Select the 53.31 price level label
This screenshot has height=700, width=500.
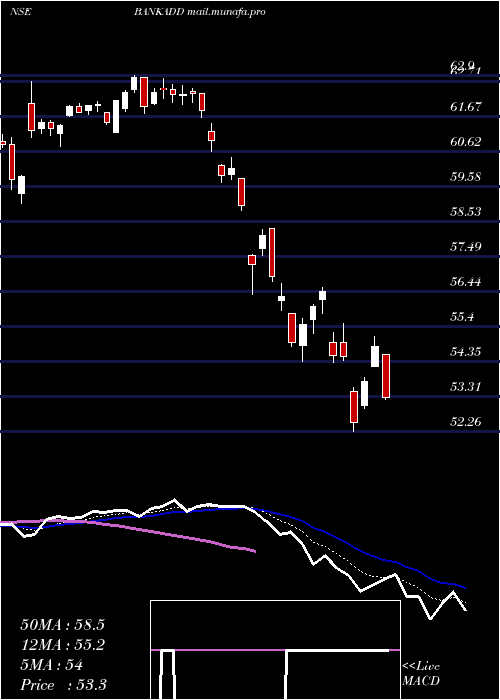pos(466,387)
